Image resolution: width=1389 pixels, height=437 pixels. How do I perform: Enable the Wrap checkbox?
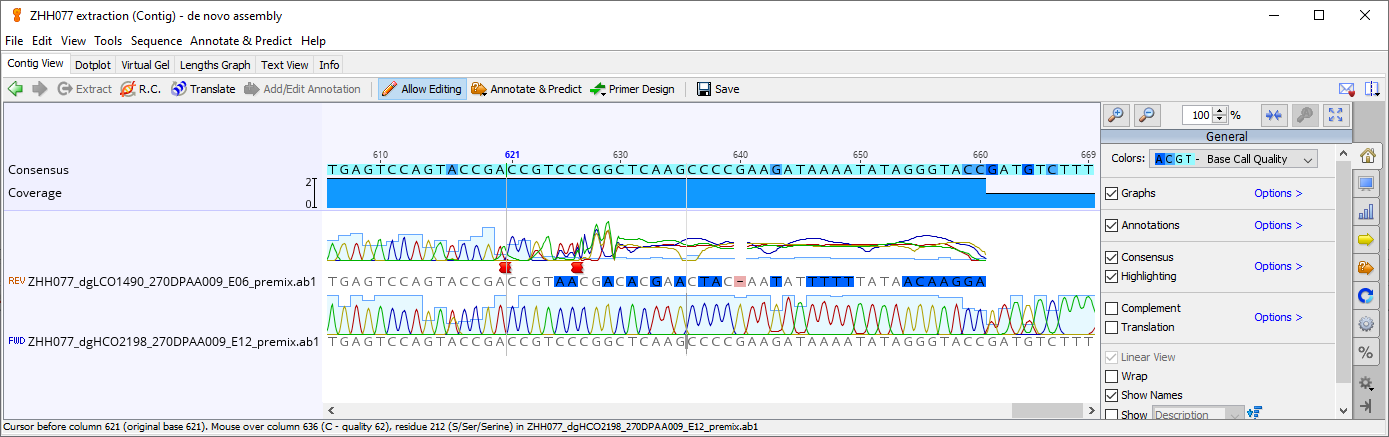tap(1111, 376)
